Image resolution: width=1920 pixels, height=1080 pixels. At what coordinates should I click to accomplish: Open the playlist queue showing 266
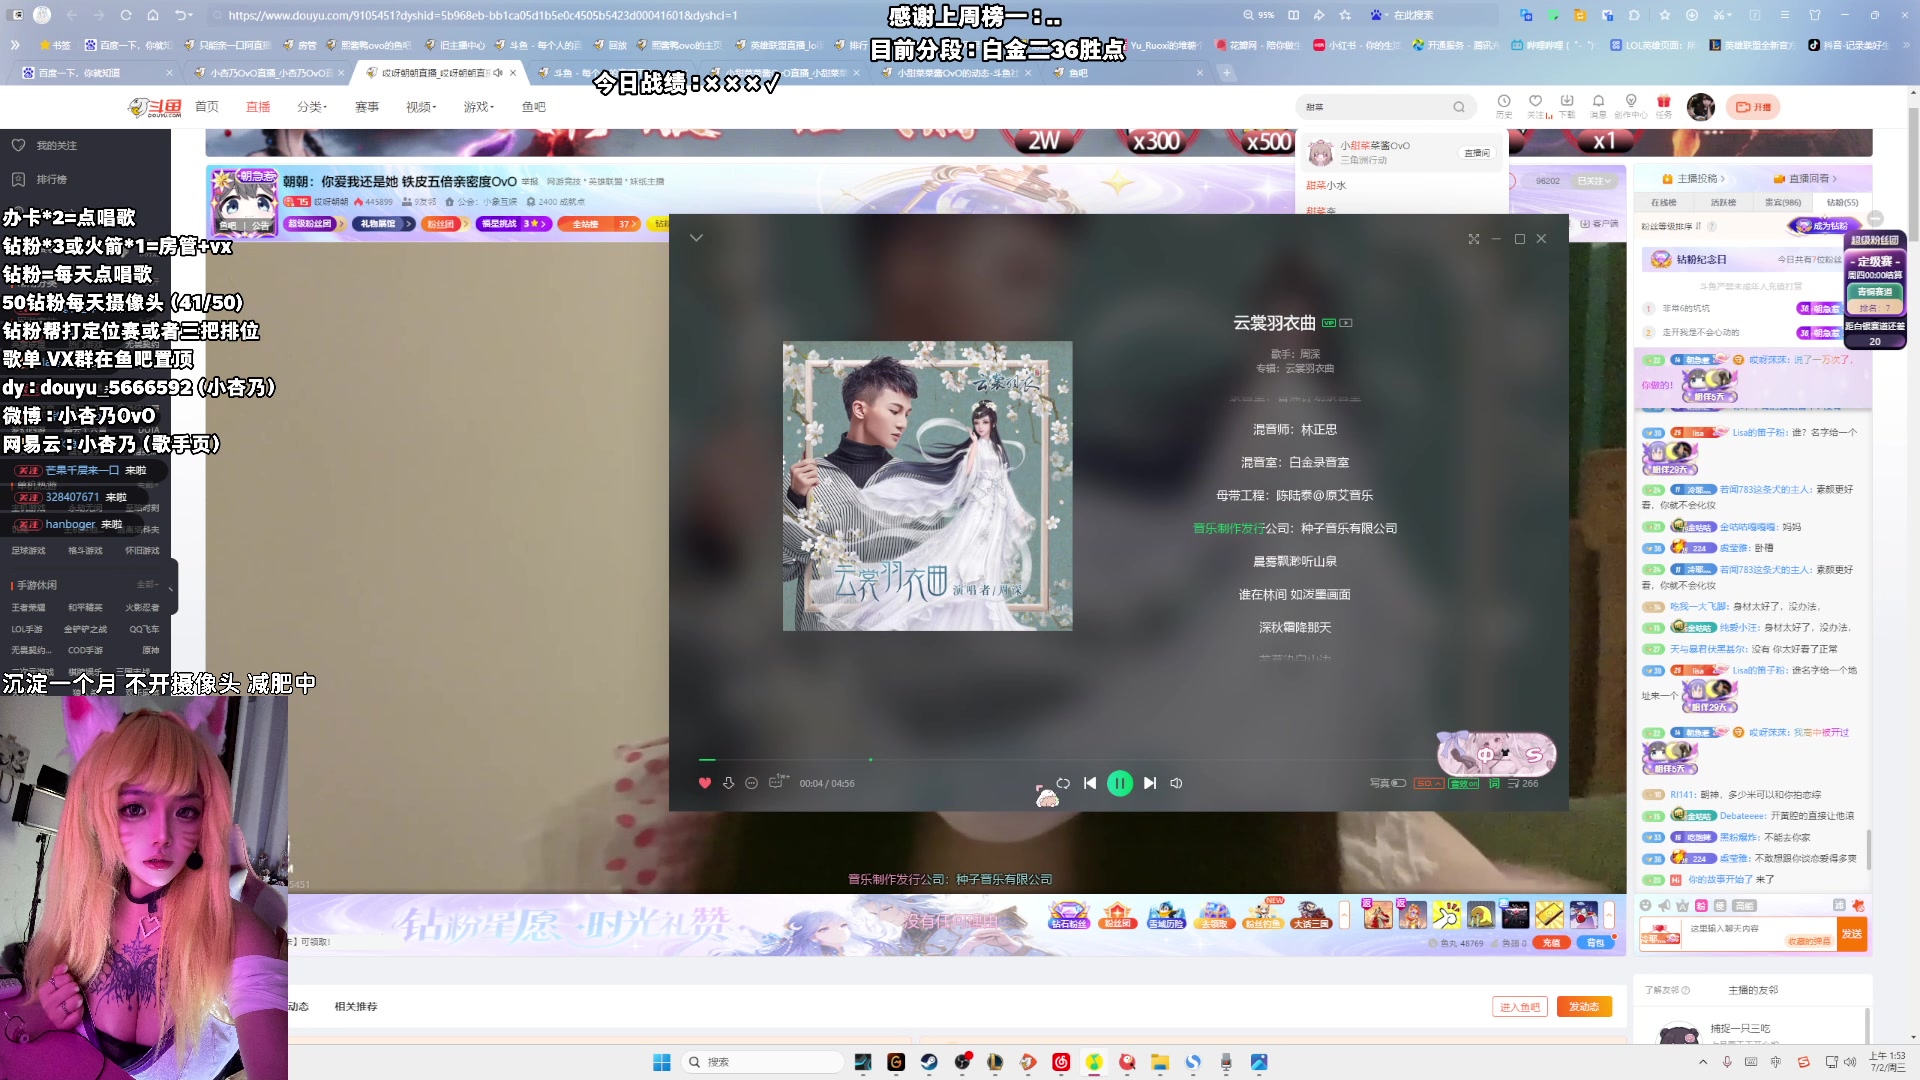[x=1523, y=783]
